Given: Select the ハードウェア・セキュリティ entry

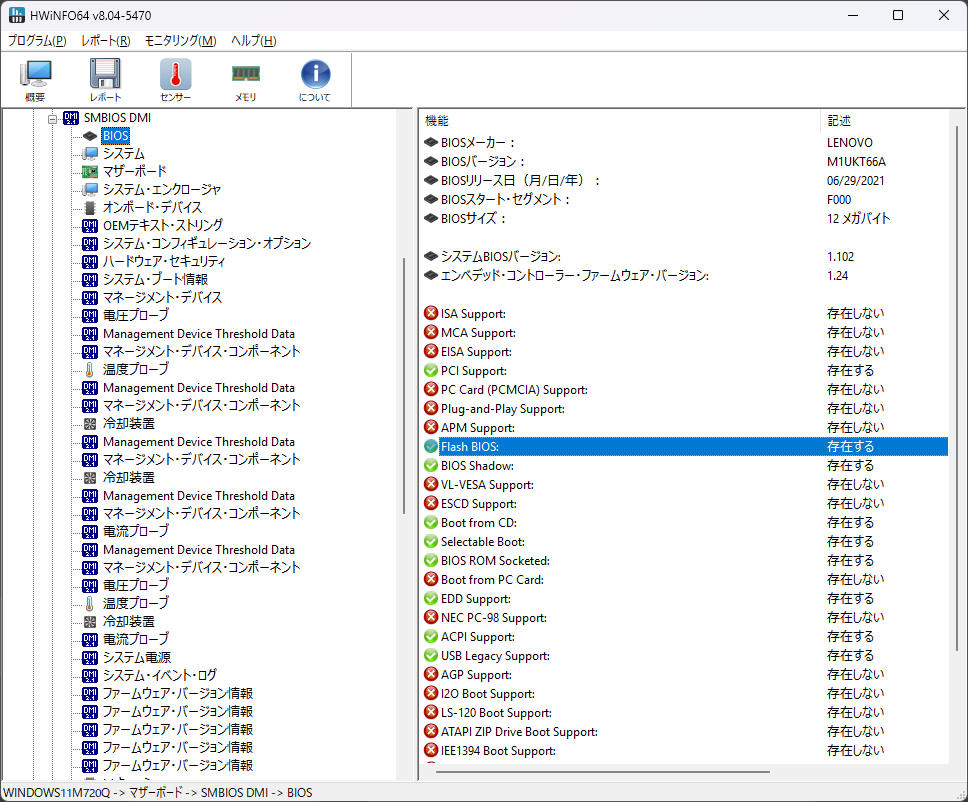Looking at the screenshot, I should [x=165, y=261].
